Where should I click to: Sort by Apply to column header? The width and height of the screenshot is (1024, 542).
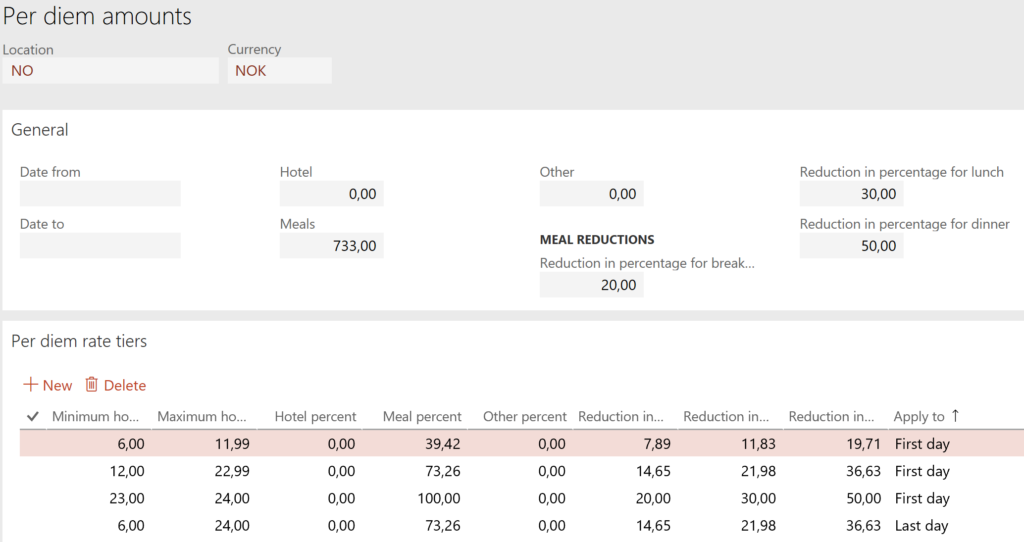click(x=919, y=416)
